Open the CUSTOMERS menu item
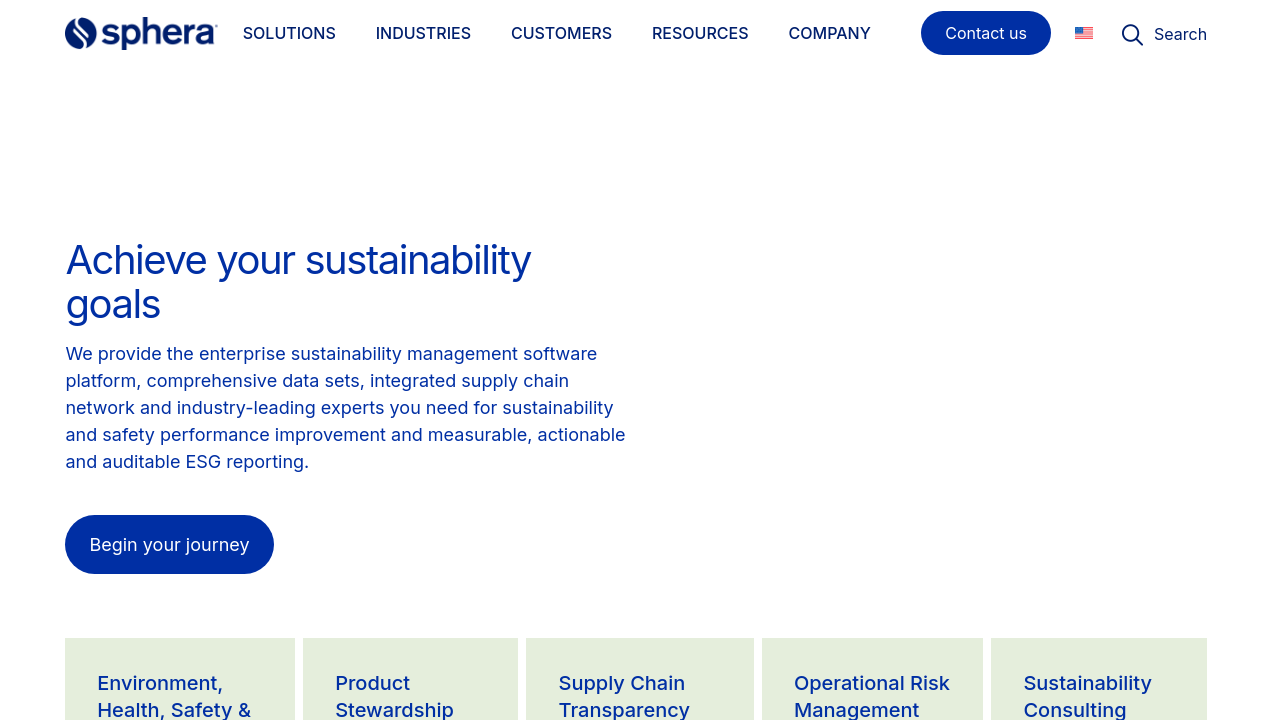The image size is (1280, 720). coord(561,33)
